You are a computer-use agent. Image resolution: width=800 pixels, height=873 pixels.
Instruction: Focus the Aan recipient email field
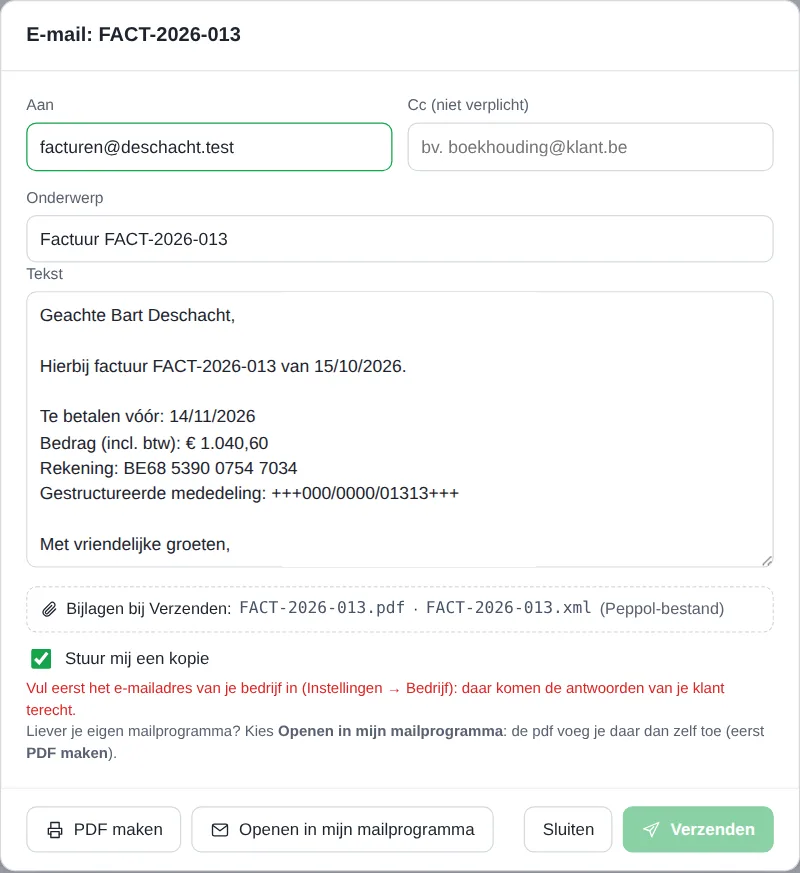209,147
